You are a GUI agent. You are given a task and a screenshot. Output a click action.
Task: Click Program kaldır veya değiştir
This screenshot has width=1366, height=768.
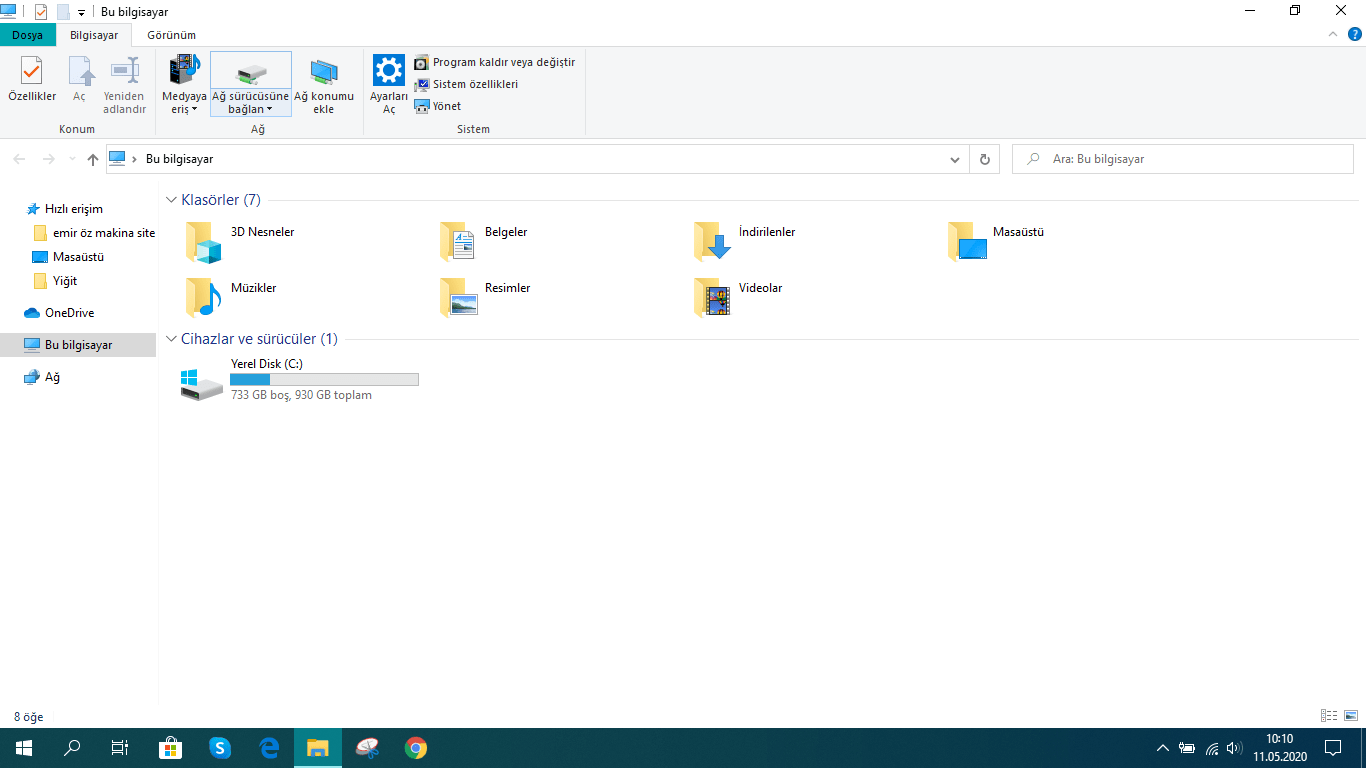click(x=495, y=62)
